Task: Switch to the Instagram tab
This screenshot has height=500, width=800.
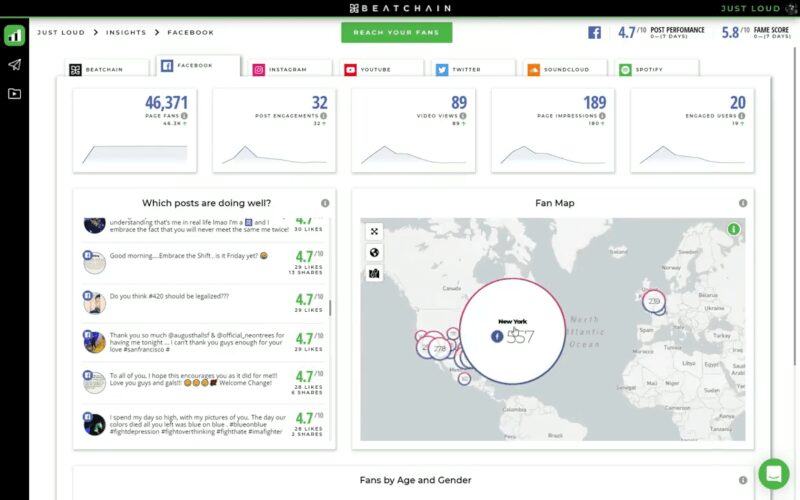Action: coord(290,69)
